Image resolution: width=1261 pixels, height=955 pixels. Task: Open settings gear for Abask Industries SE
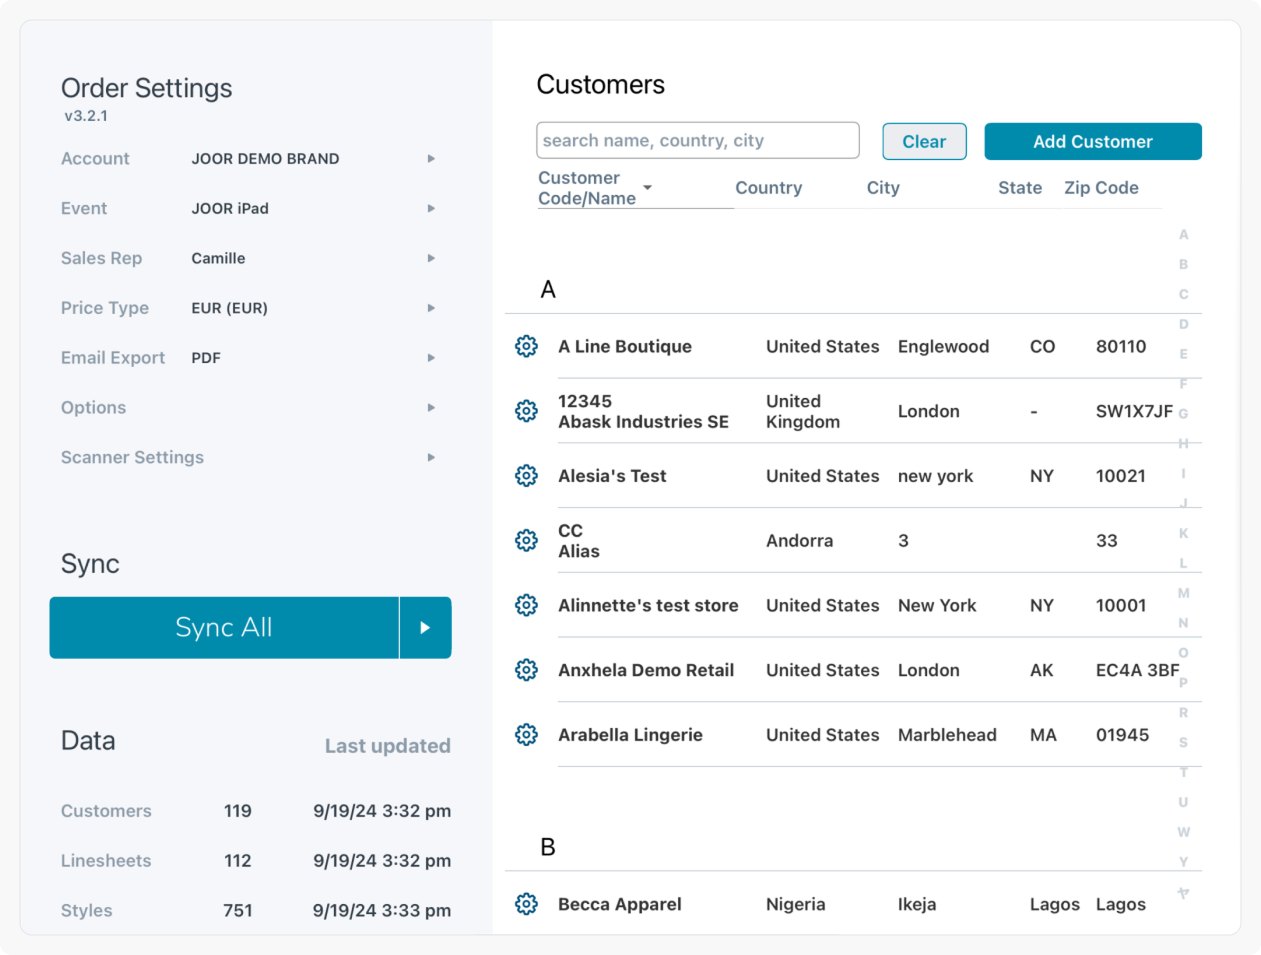tap(526, 411)
